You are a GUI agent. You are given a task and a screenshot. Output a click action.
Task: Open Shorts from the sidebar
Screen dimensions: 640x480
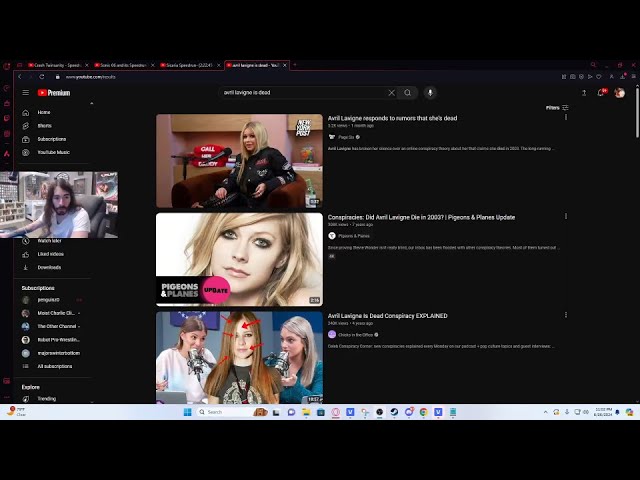pyautogui.click(x=45, y=126)
